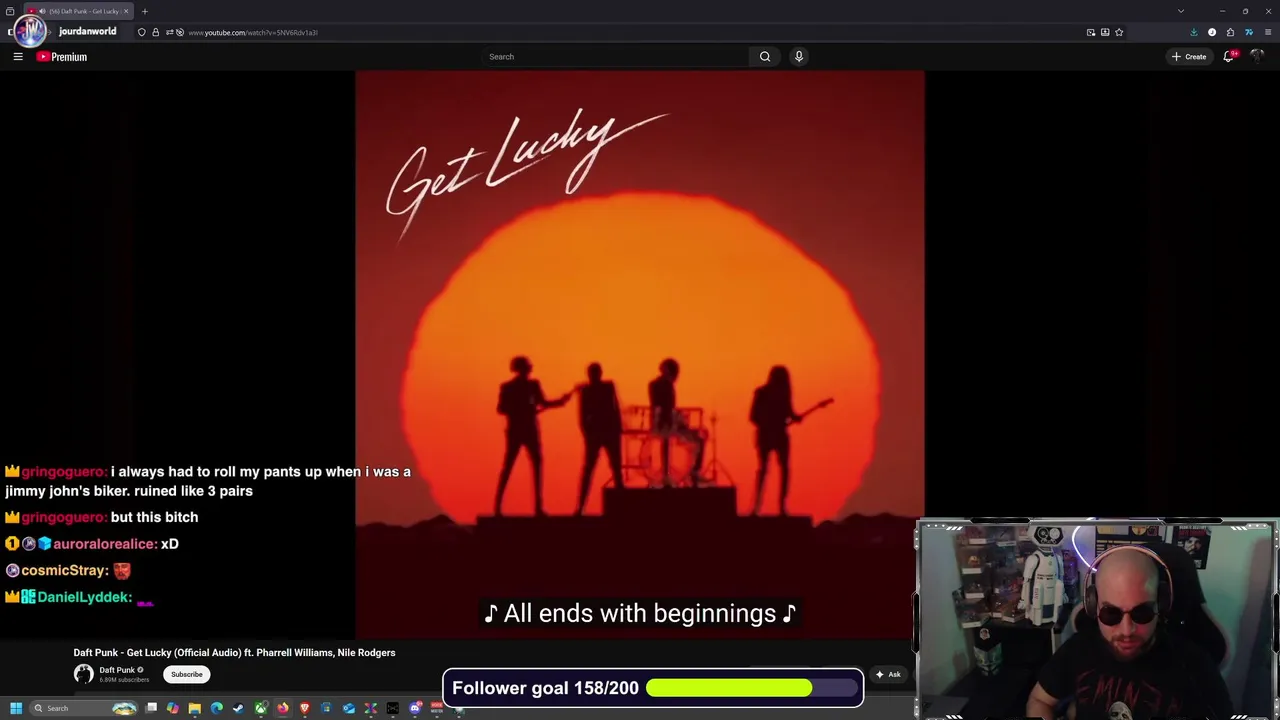1280x720 pixels.
Task: Click the second address bar icon left of the star
Action: 1105,33
